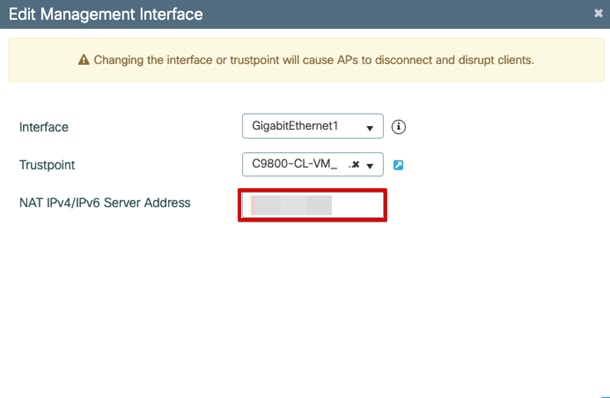The width and height of the screenshot is (610, 398).
Task: Clear the selected Trustpoint with the x
Action: click(355, 165)
